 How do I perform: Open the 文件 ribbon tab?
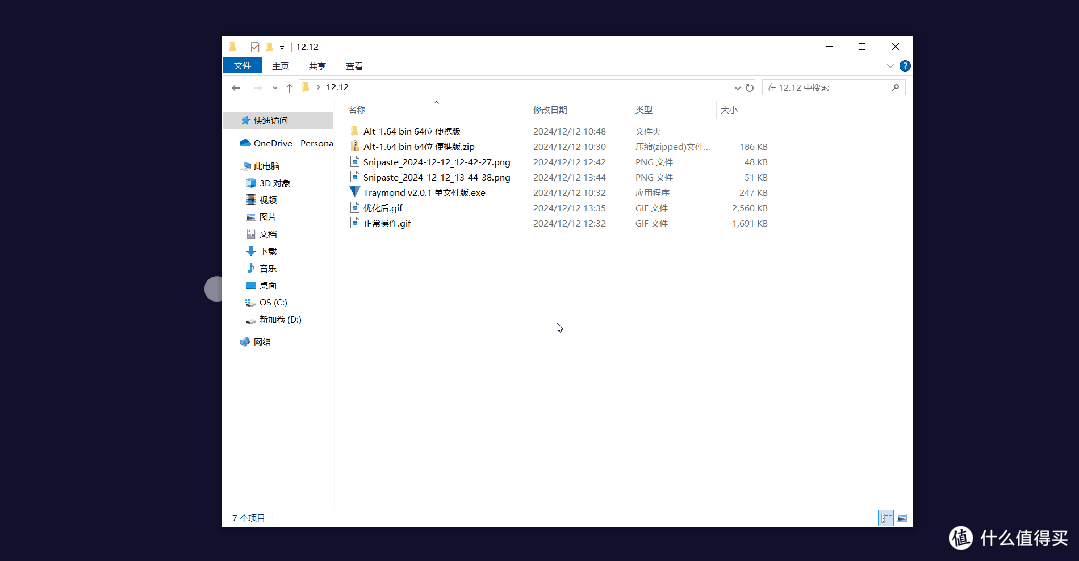pos(242,66)
